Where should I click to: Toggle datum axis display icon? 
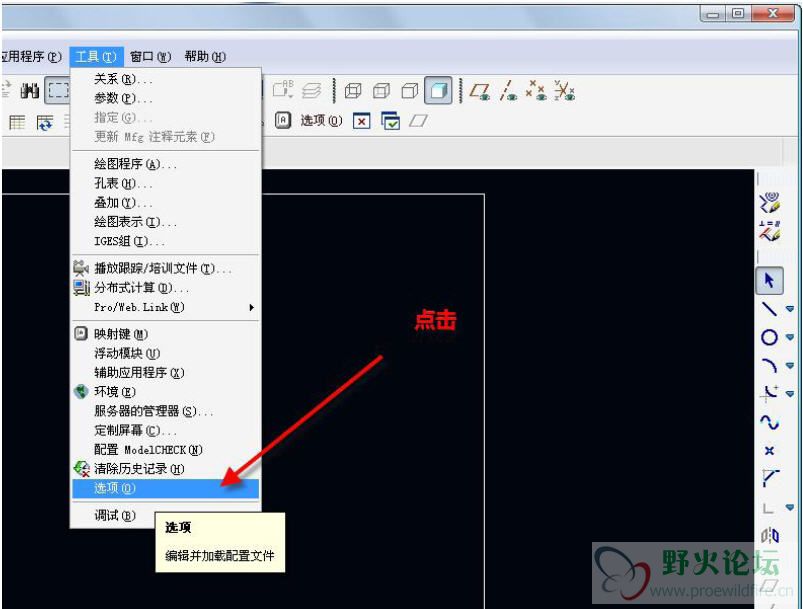click(508, 91)
